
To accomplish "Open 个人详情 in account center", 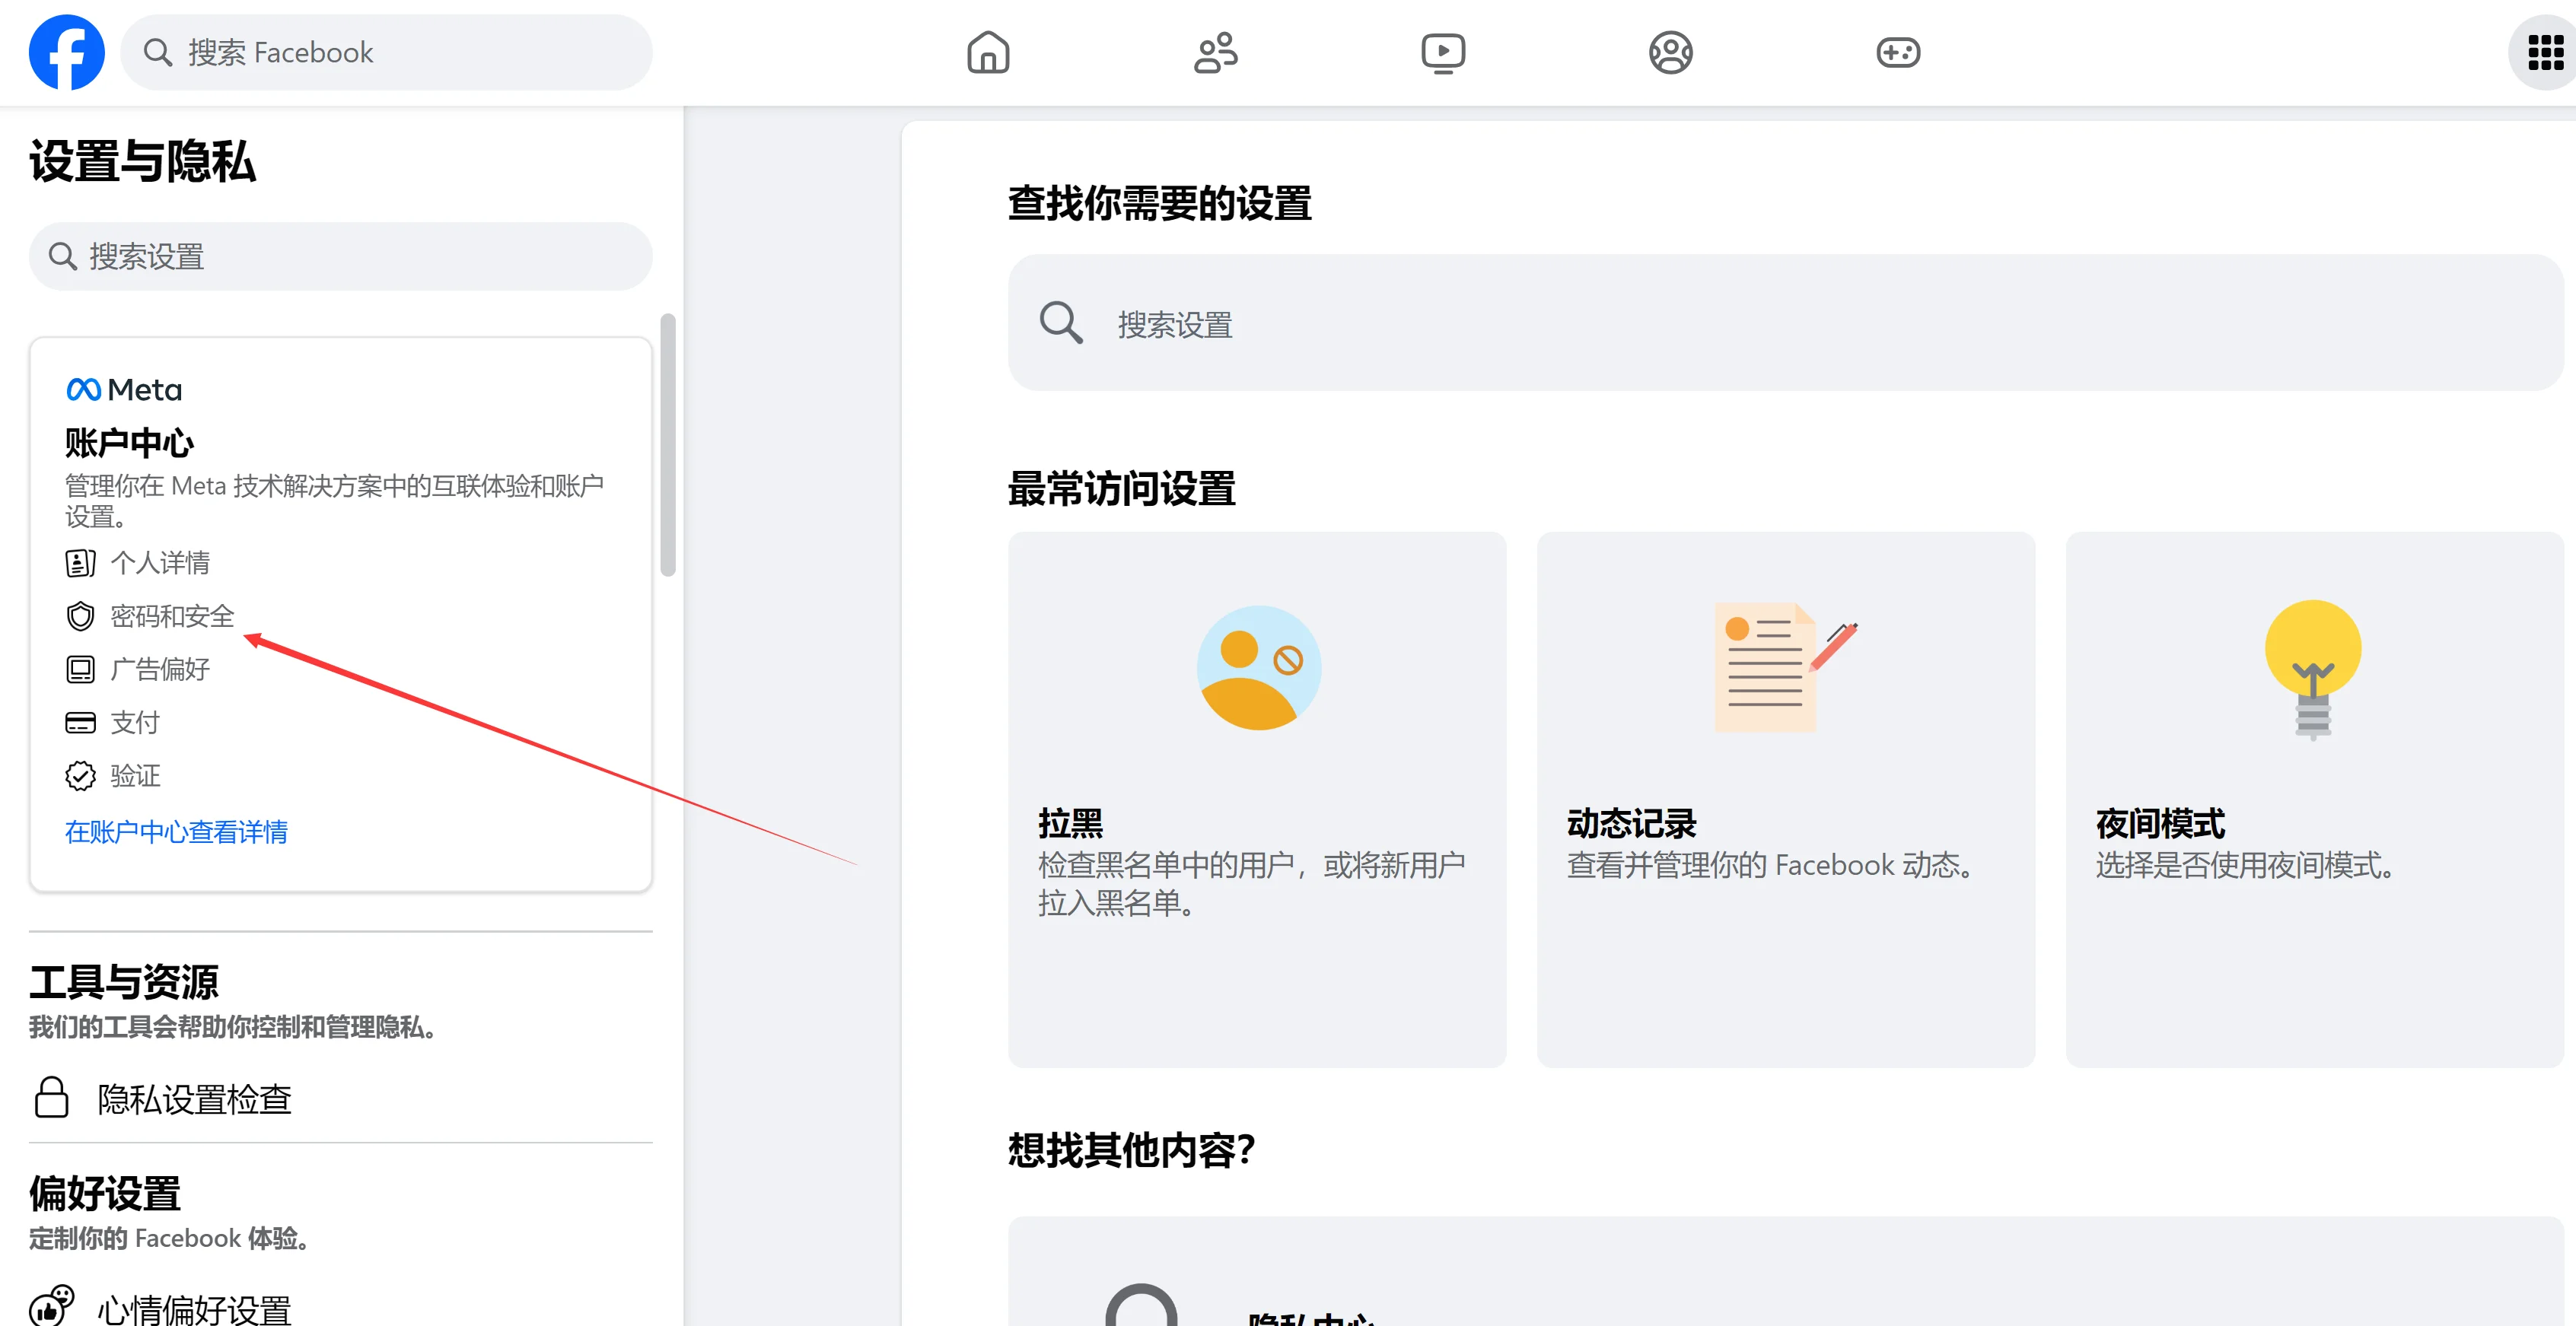I will tap(159, 563).
